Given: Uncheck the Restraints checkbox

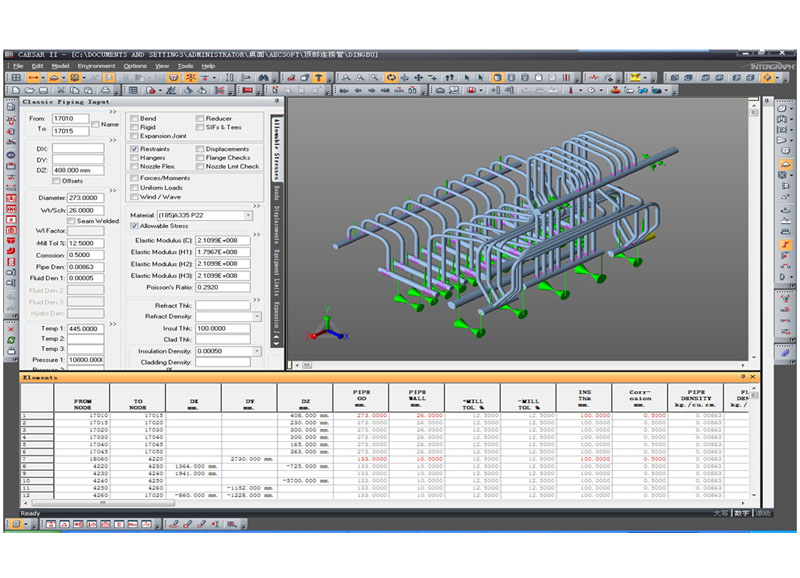Looking at the screenshot, I should 135,149.
